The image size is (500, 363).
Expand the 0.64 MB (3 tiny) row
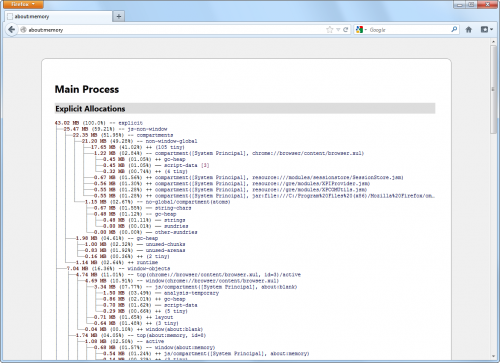[136, 323]
